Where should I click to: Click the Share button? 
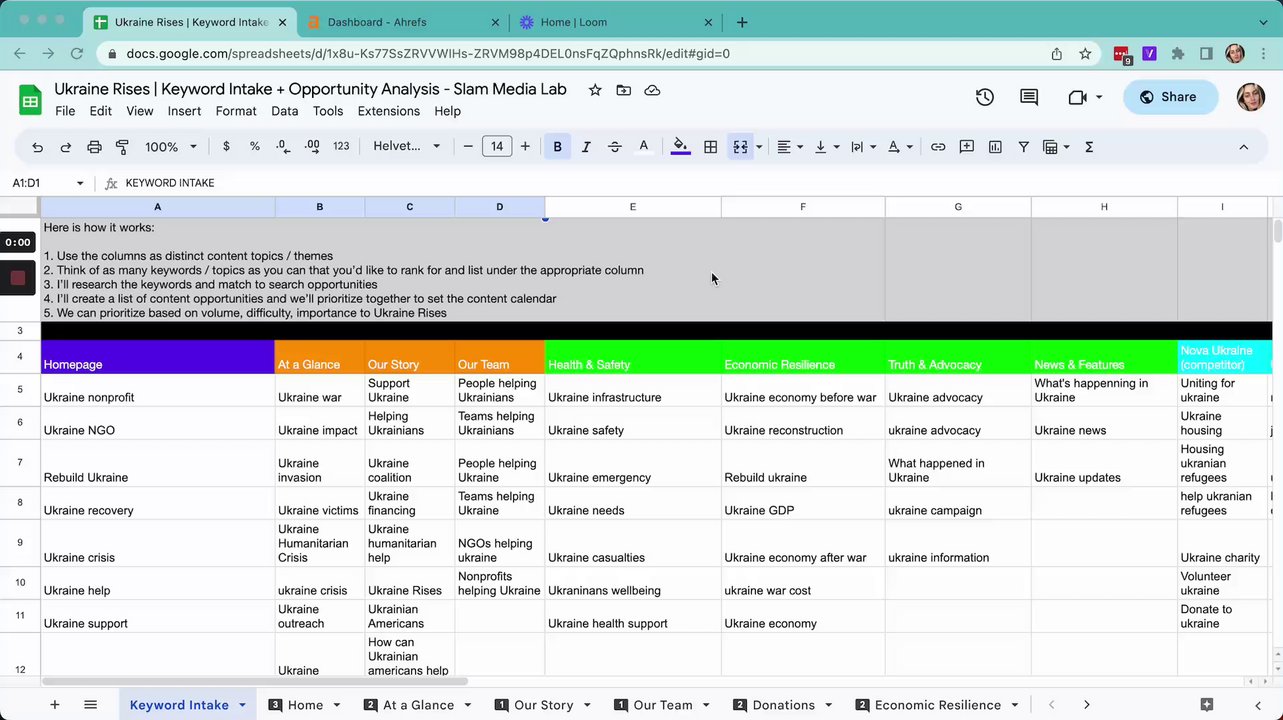point(1171,97)
